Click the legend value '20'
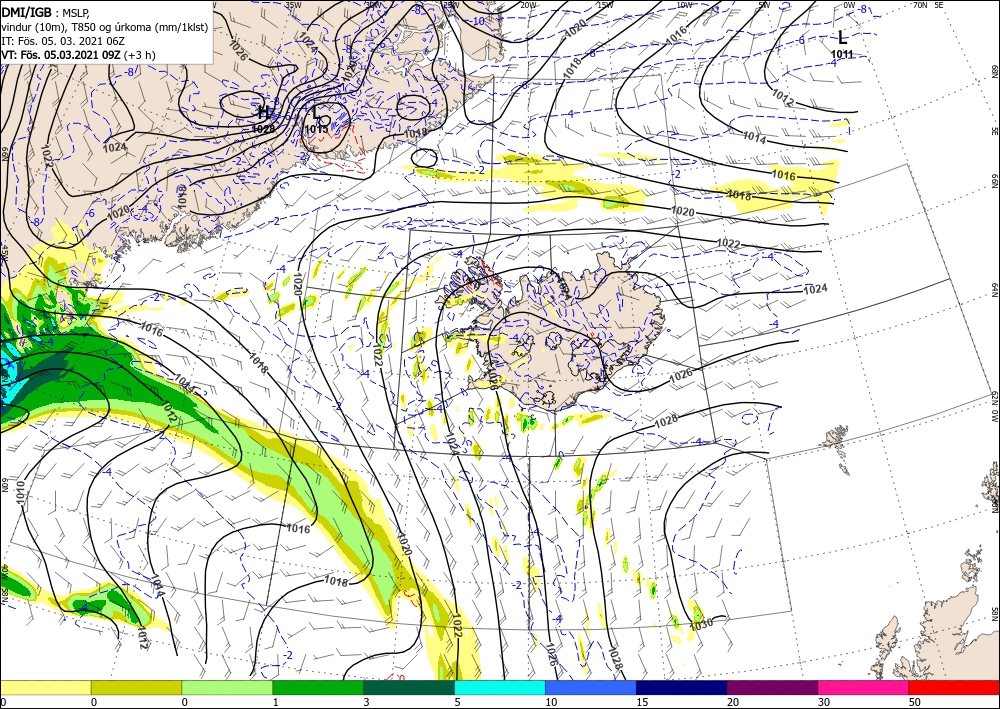Viewport: 1000px width, 709px height. (x=732, y=702)
